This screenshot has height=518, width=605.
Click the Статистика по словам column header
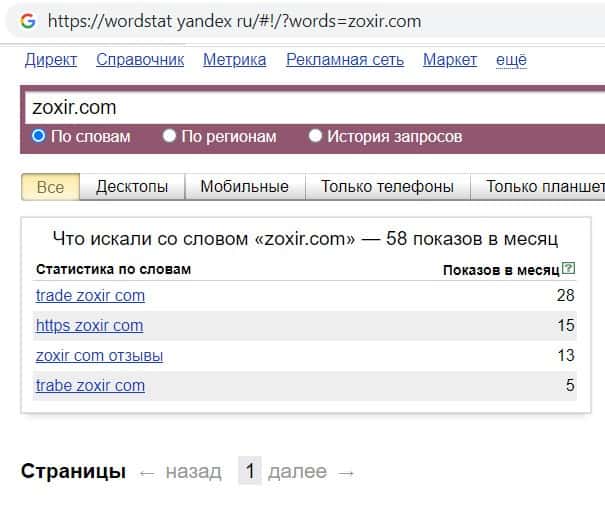(113, 269)
